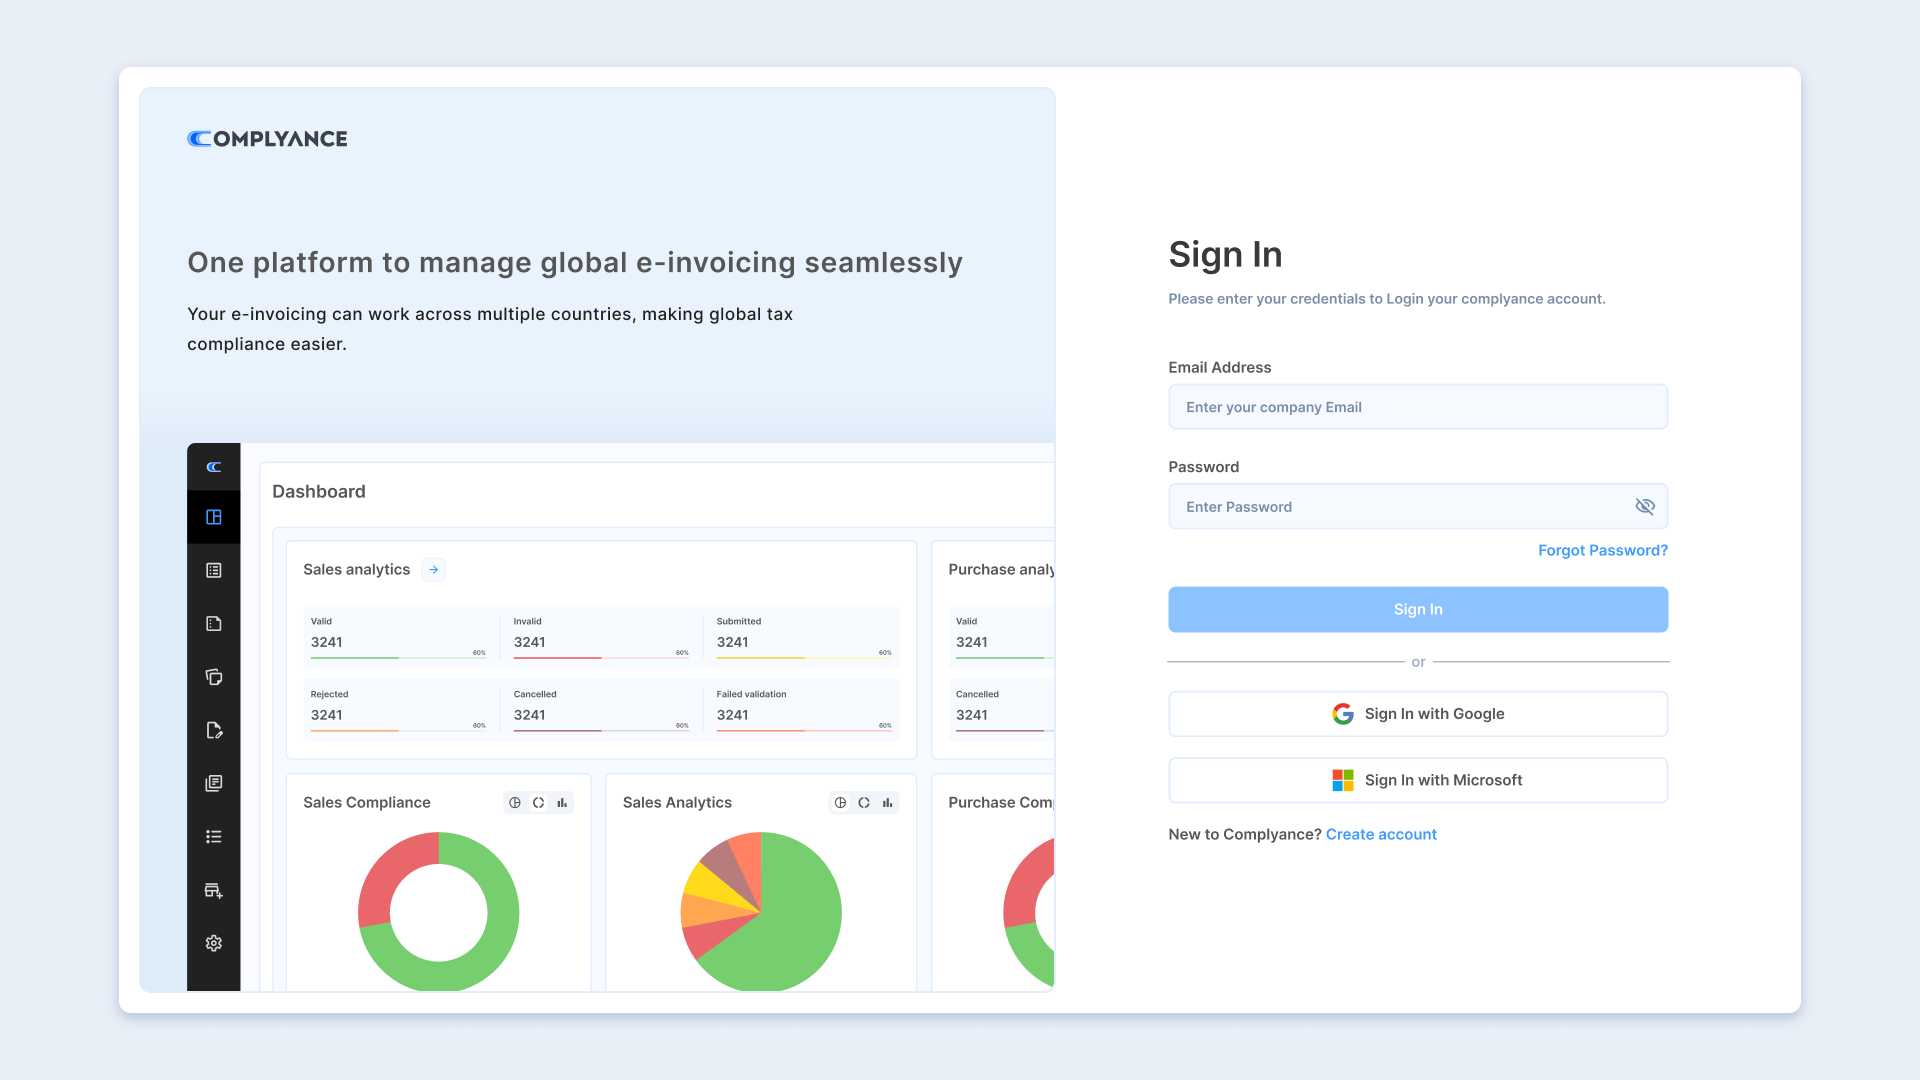Toggle password visibility eye icon
Screen dimensions: 1920x1080
coord(1644,507)
